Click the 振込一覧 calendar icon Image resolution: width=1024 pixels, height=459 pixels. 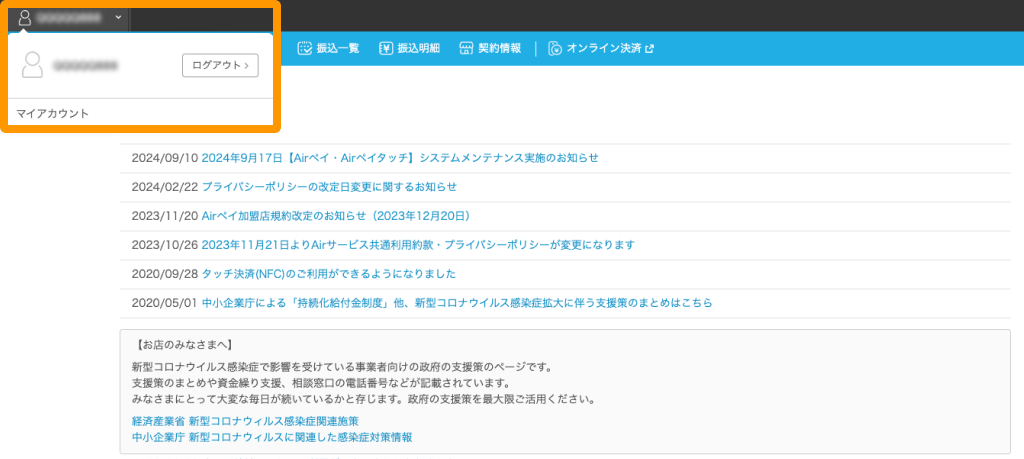point(304,48)
